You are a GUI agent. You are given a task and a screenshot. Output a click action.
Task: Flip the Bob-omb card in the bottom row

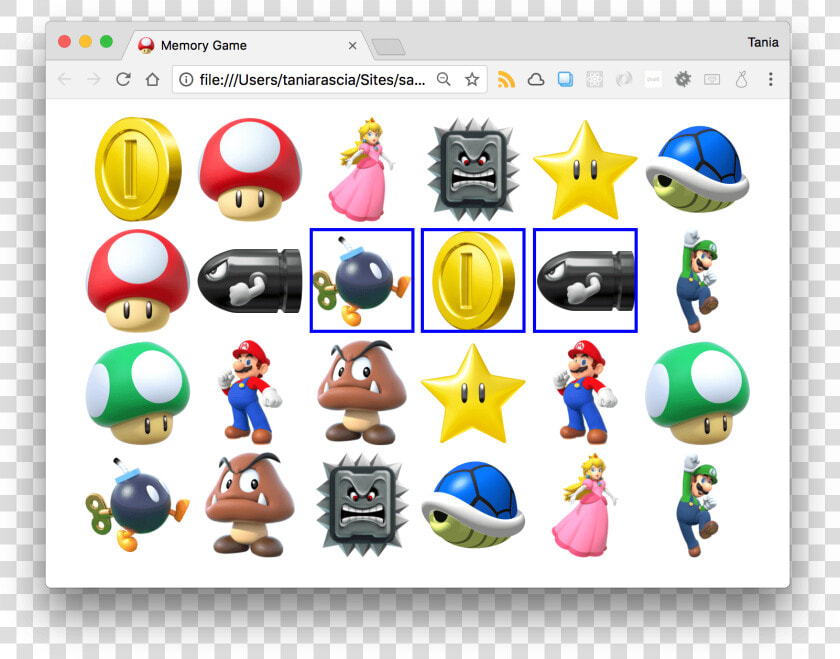click(x=138, y=505)
